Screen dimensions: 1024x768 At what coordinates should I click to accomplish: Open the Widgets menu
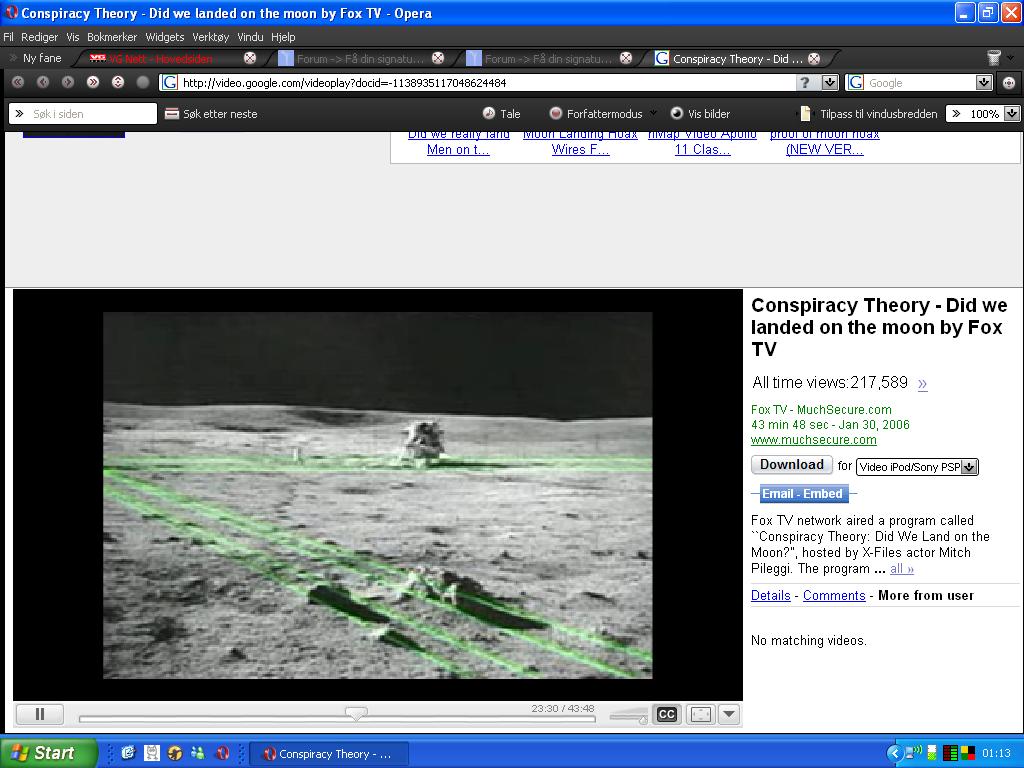(x=165, y=37)
